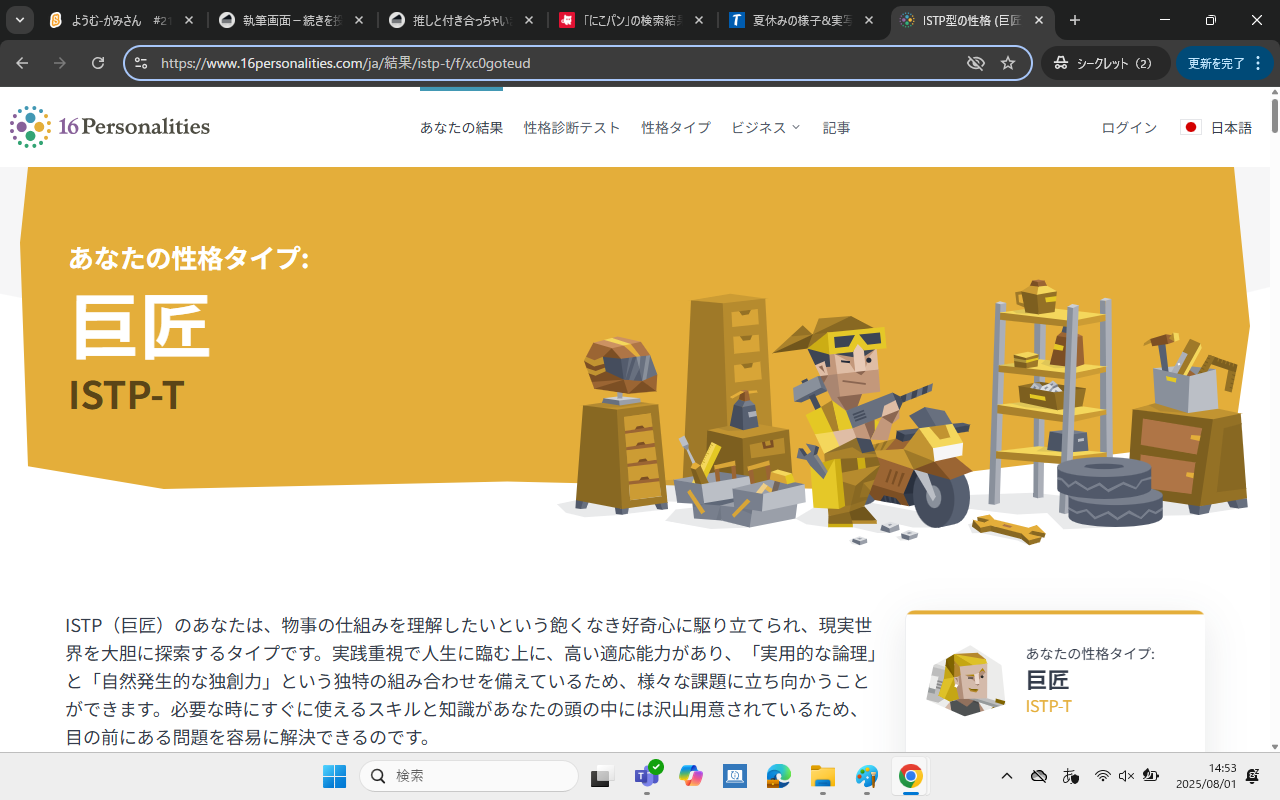Open the 性格診断テスト menu item
The height and width of the screenshot is (800, 1280).
point(572,127)
